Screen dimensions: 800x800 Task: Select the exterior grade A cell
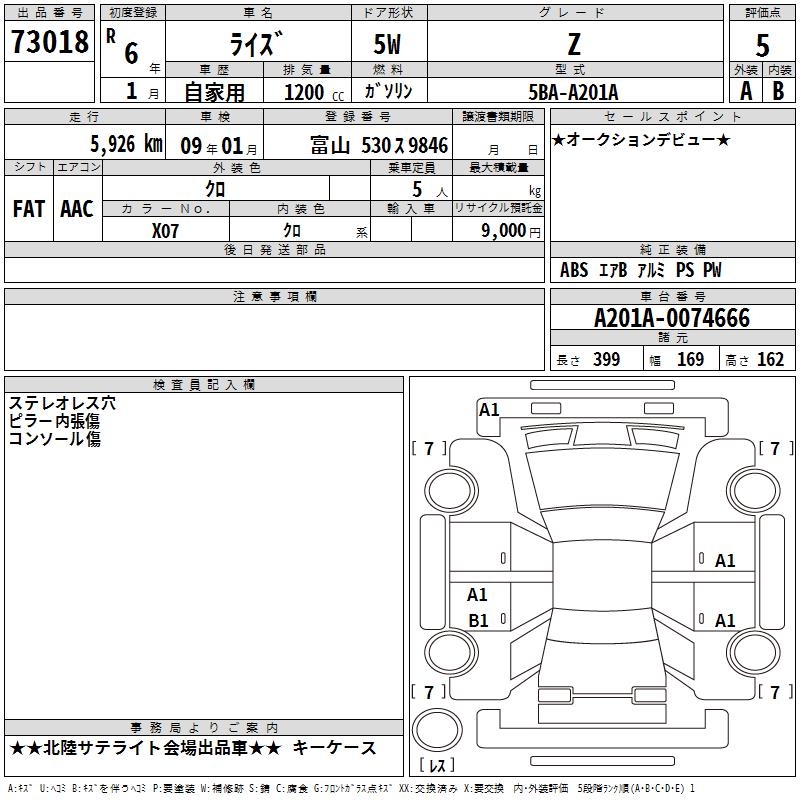(746, 91)
